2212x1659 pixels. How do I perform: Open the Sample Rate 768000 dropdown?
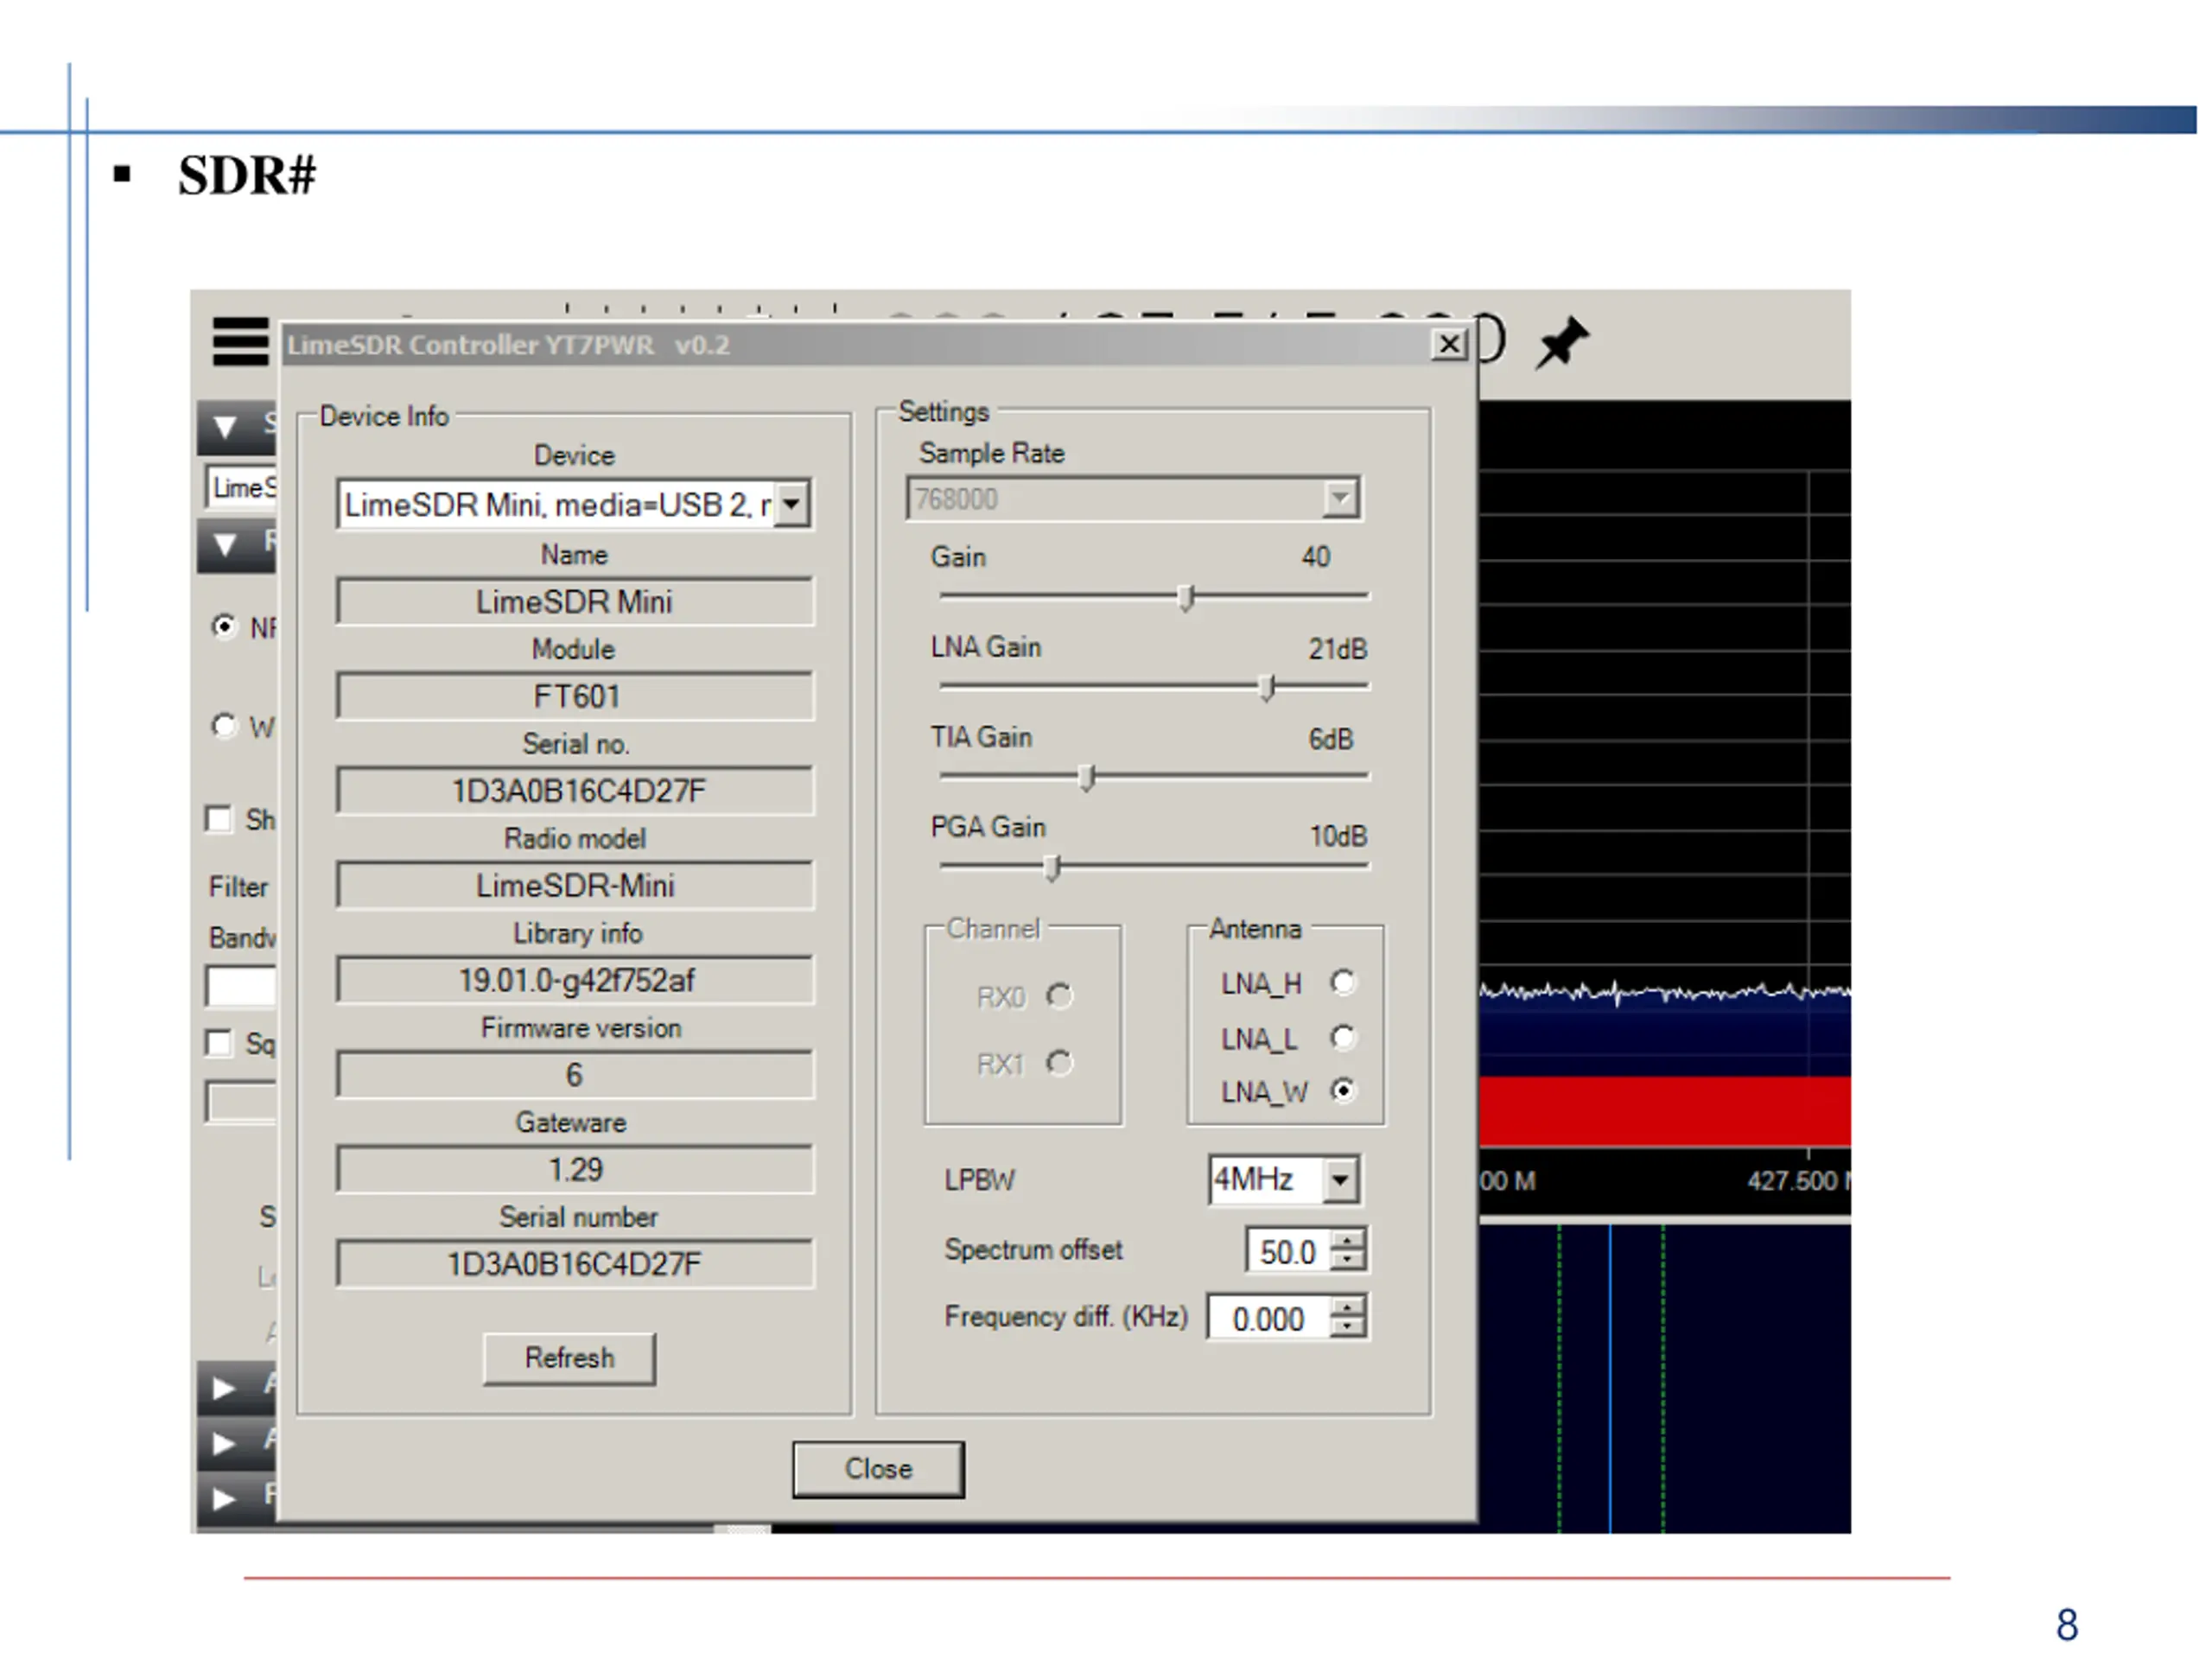click(1339, 498)
